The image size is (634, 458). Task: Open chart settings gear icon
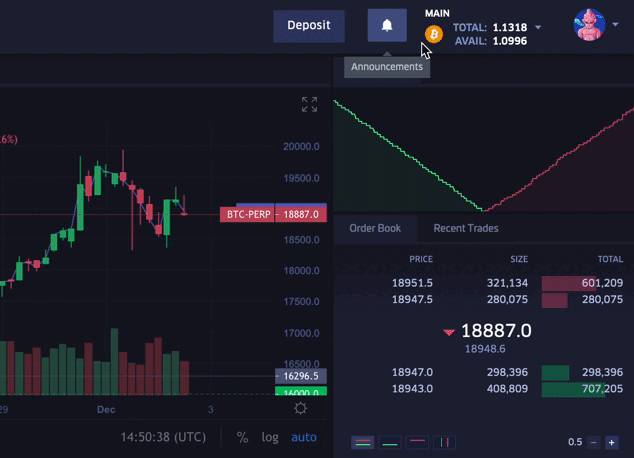tap(300, 408)
